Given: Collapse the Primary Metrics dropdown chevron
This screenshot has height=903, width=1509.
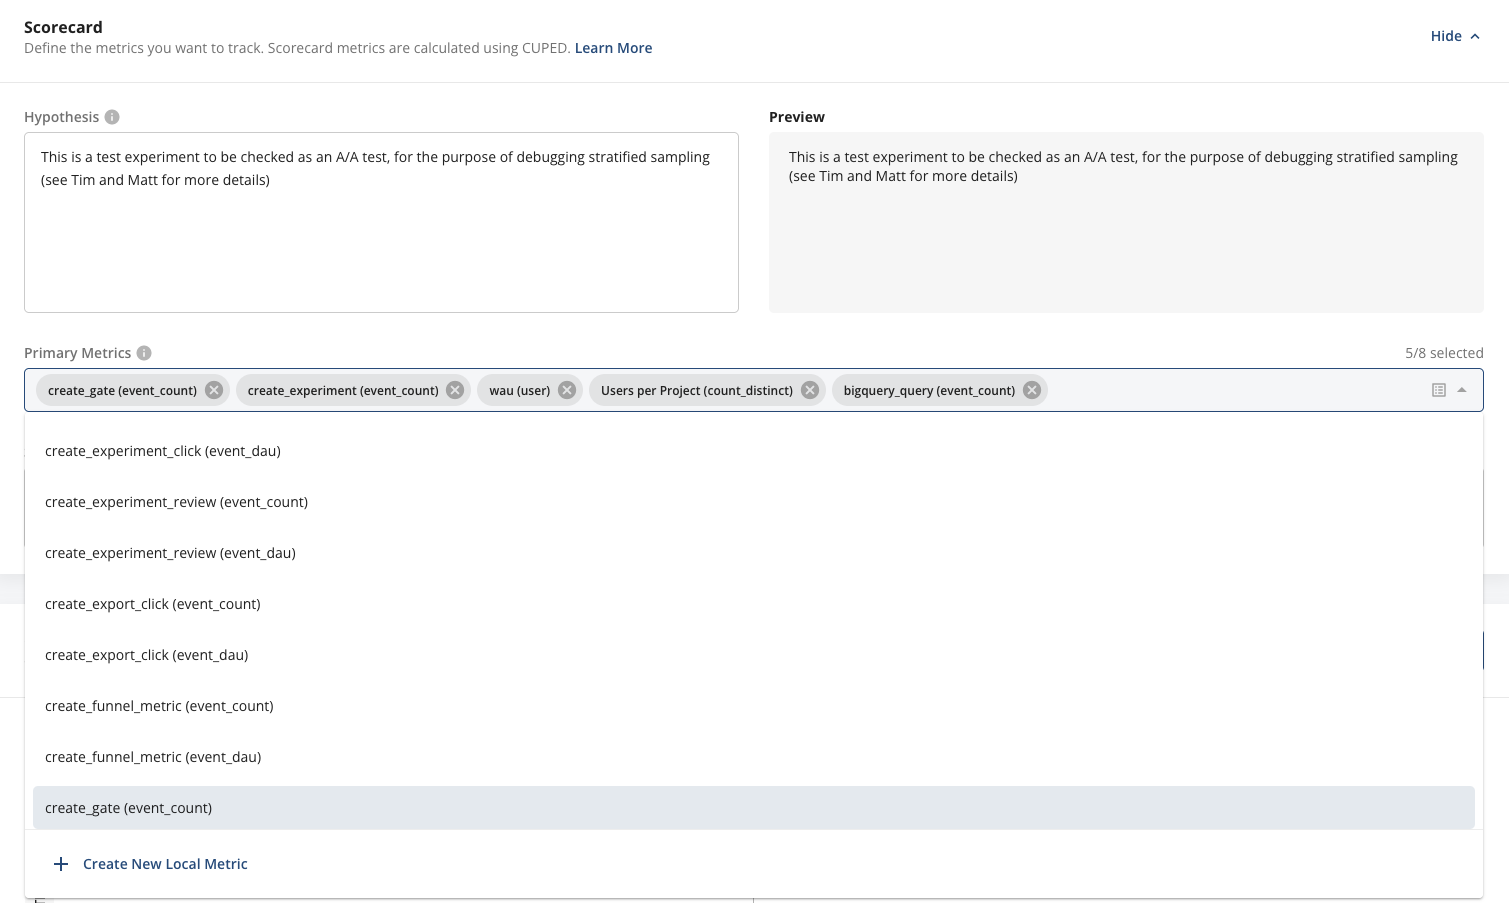Looking at the screenshot, I should pos(1462,390).
